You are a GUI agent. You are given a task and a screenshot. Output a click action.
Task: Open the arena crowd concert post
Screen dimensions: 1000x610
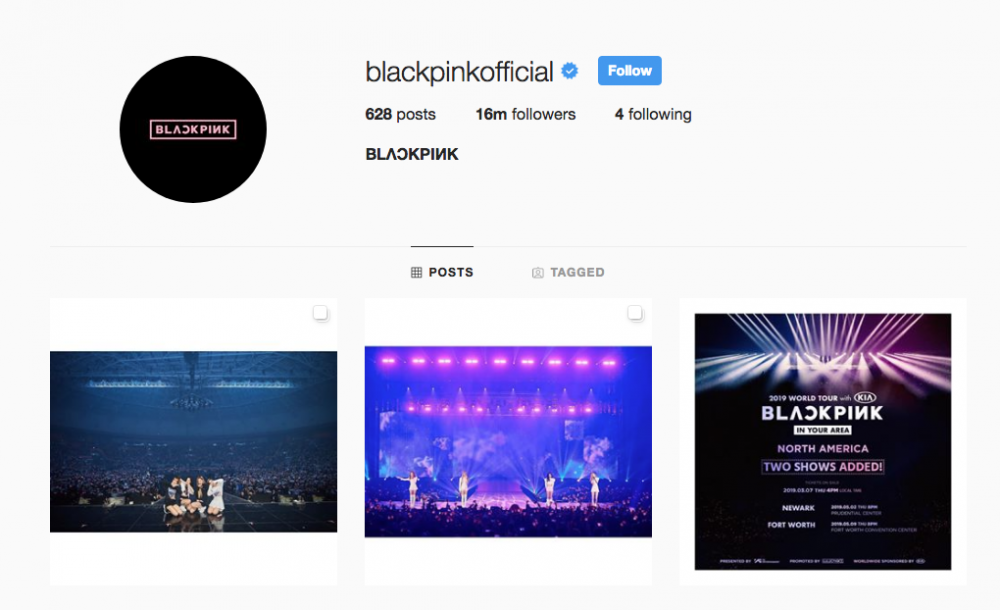pyautogui.click(x=193, y=442)
